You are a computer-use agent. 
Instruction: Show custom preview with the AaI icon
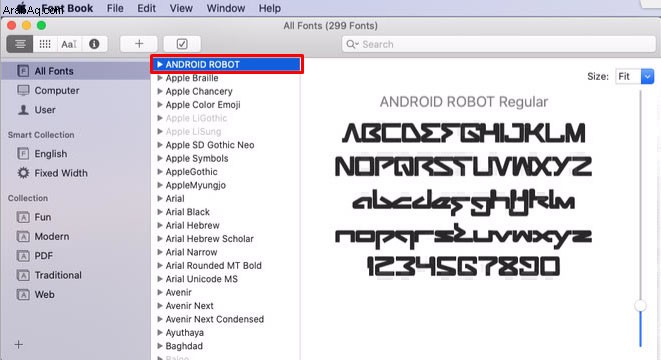(69, 44)
